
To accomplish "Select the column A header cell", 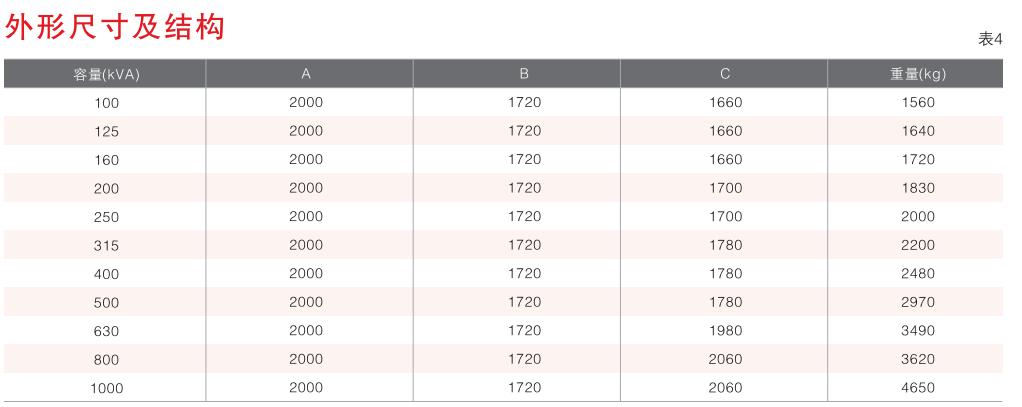I will tap(306, 74).
